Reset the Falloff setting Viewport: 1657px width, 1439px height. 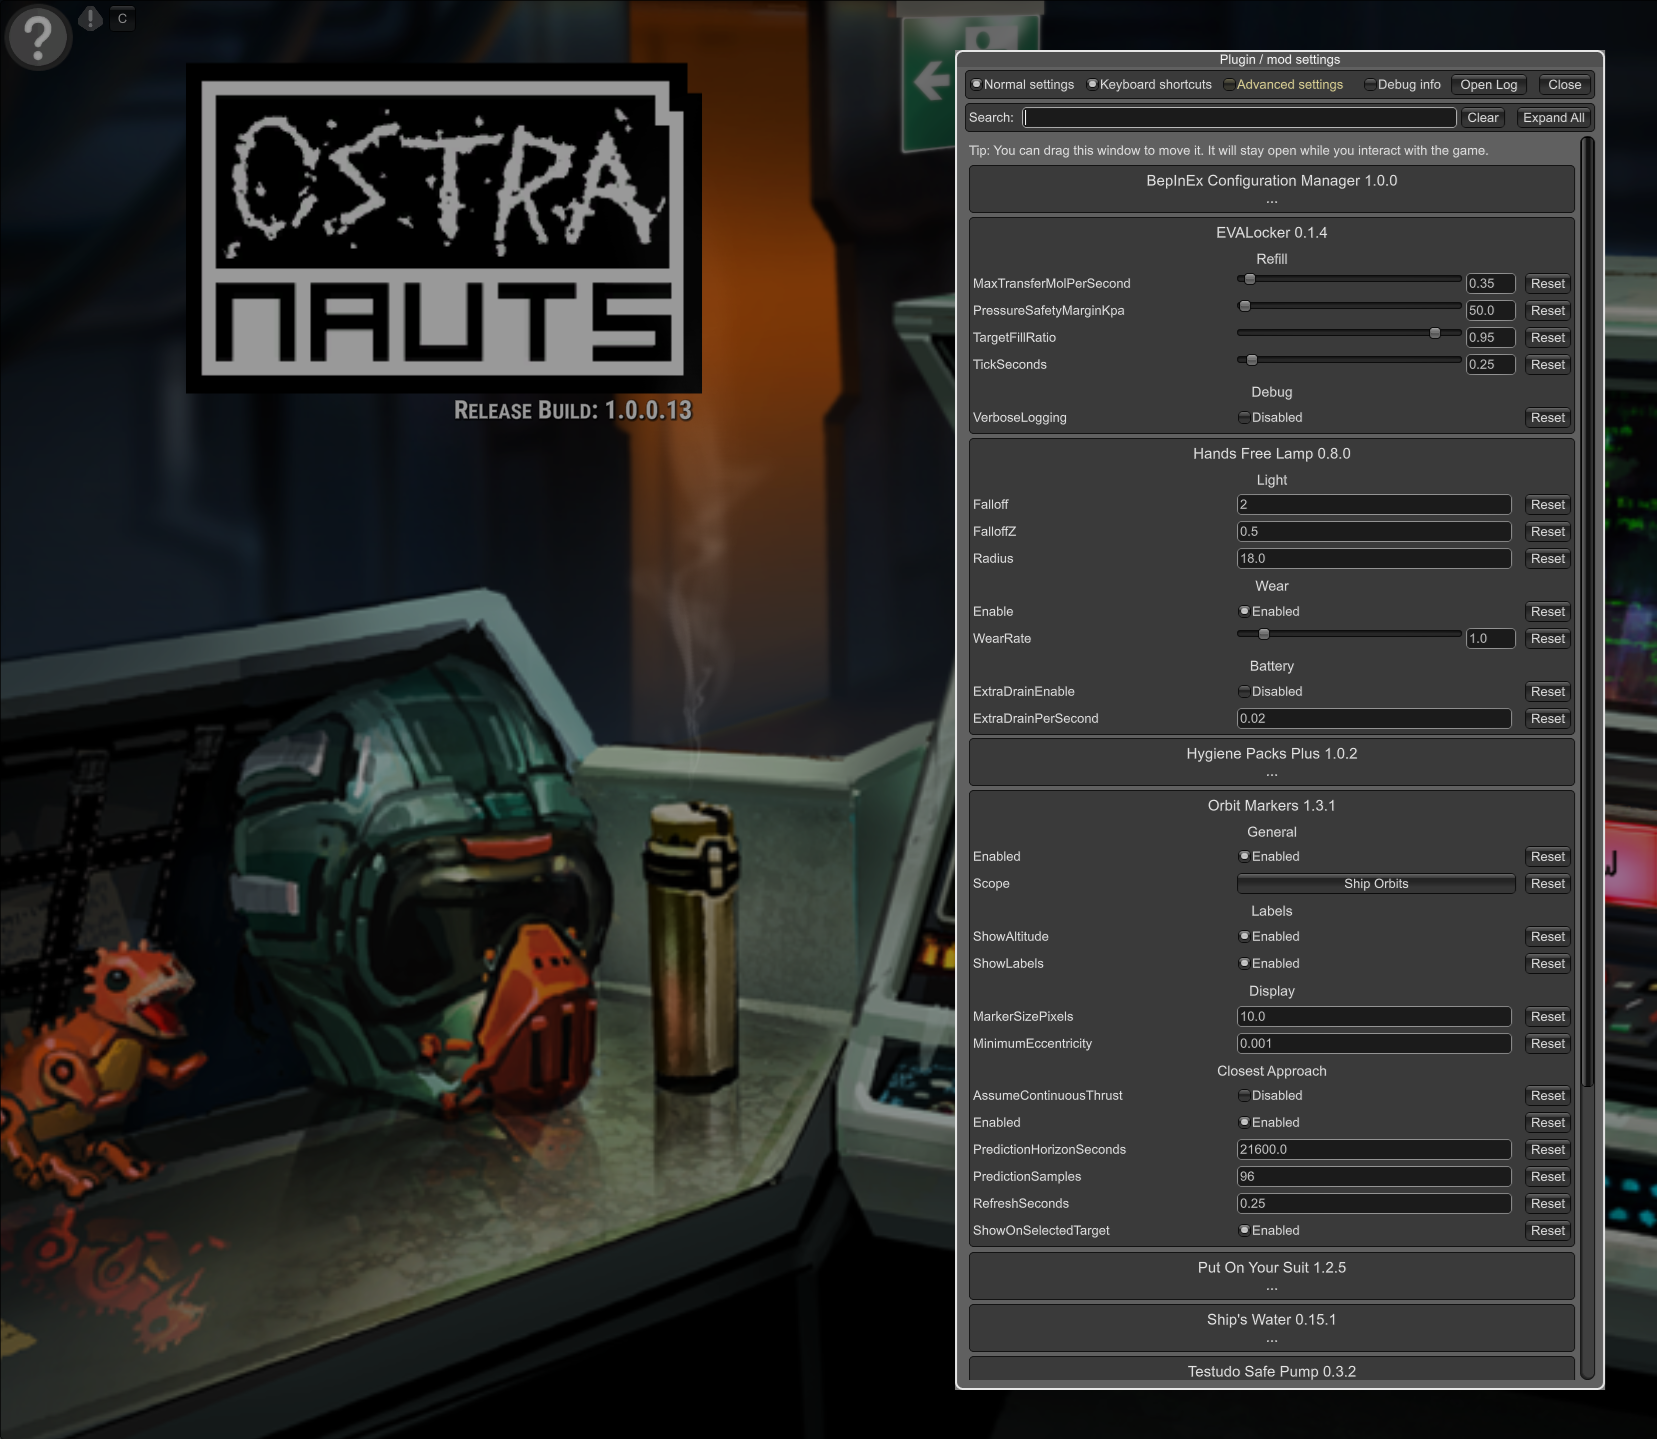click(x=1547, y=505)
